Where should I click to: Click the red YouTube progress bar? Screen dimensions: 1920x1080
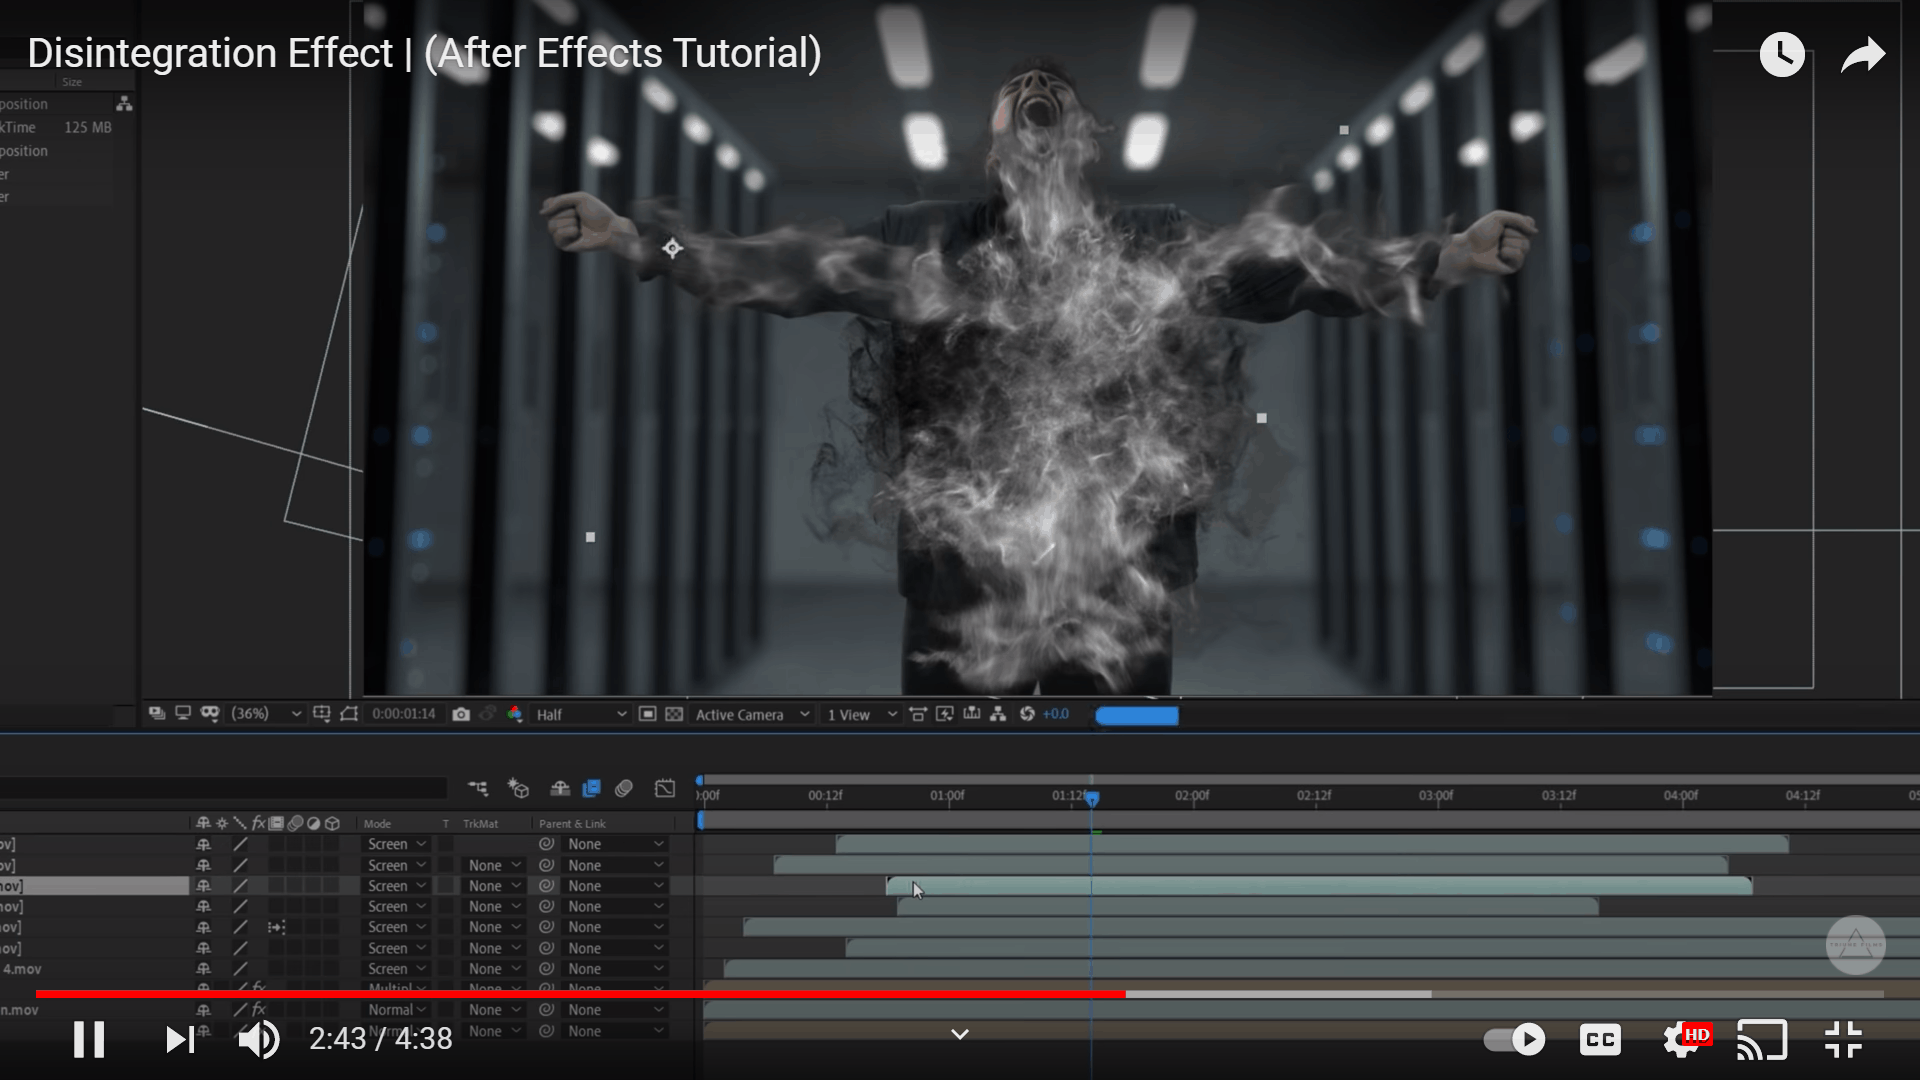coord(580,994)
